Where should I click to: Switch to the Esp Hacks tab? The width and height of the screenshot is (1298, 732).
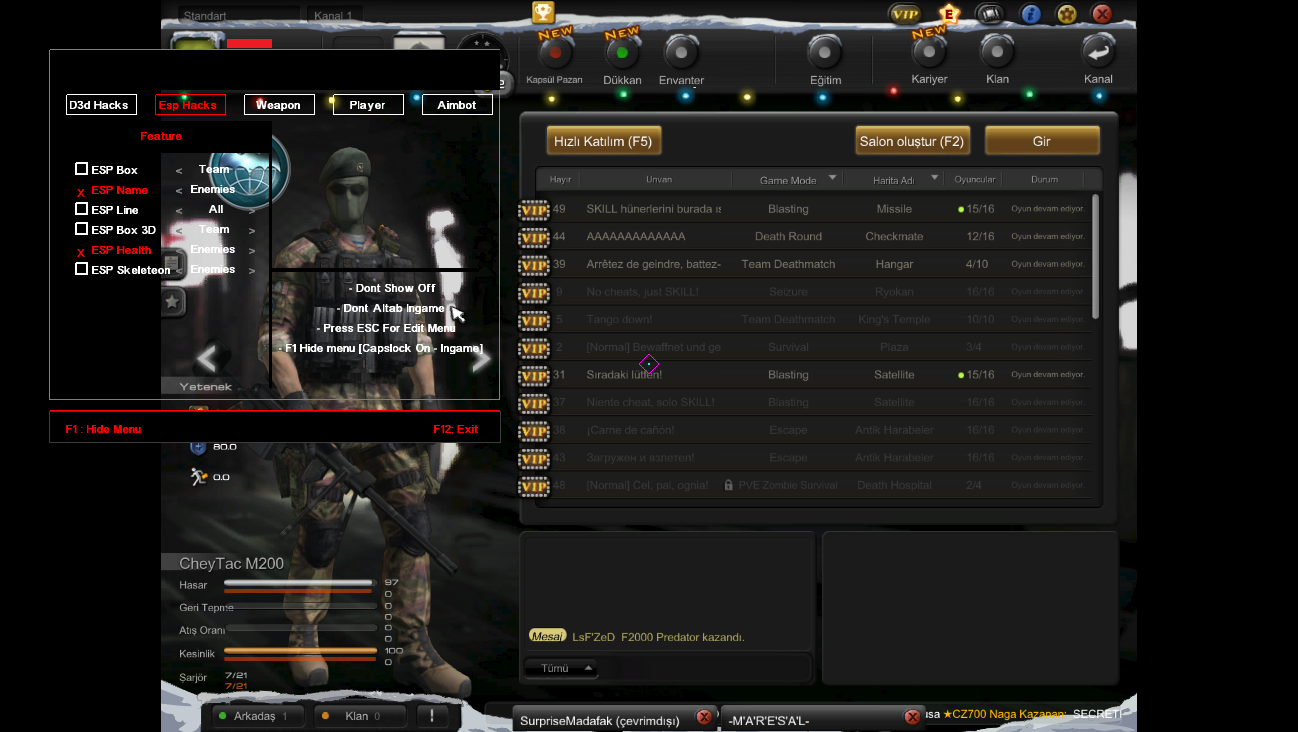tap(190, 104)
